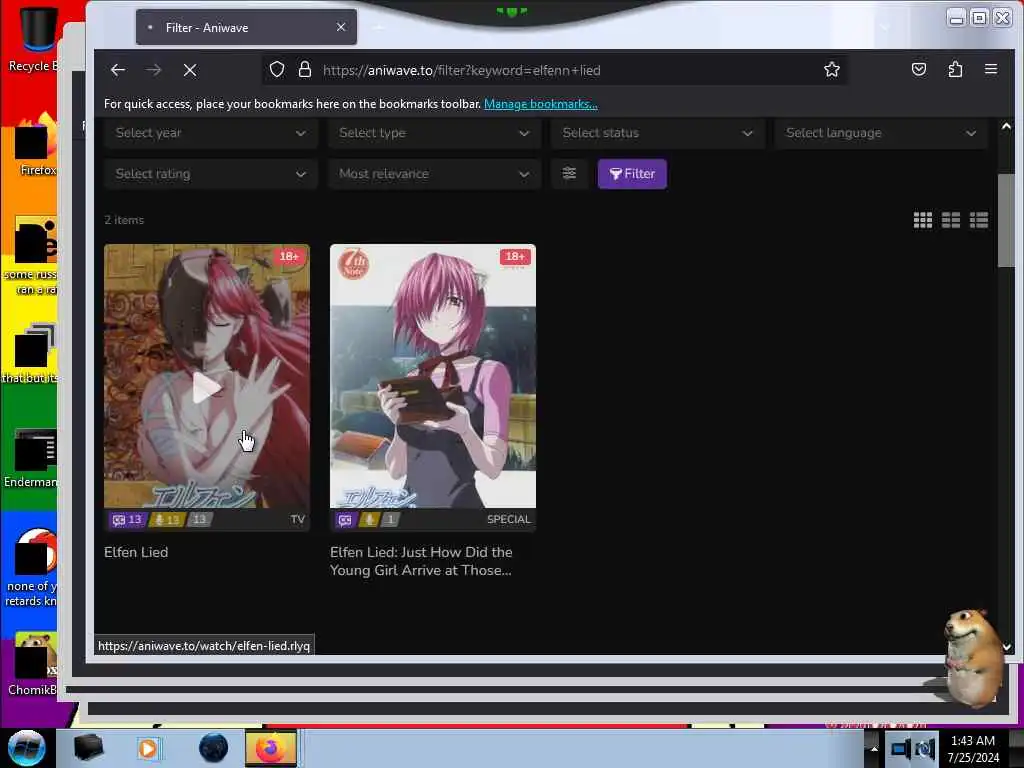Open the Elfen Lied Special poster thumbnail
Viewport: 1024px width, 768px height.
click(x=432, y=376)
